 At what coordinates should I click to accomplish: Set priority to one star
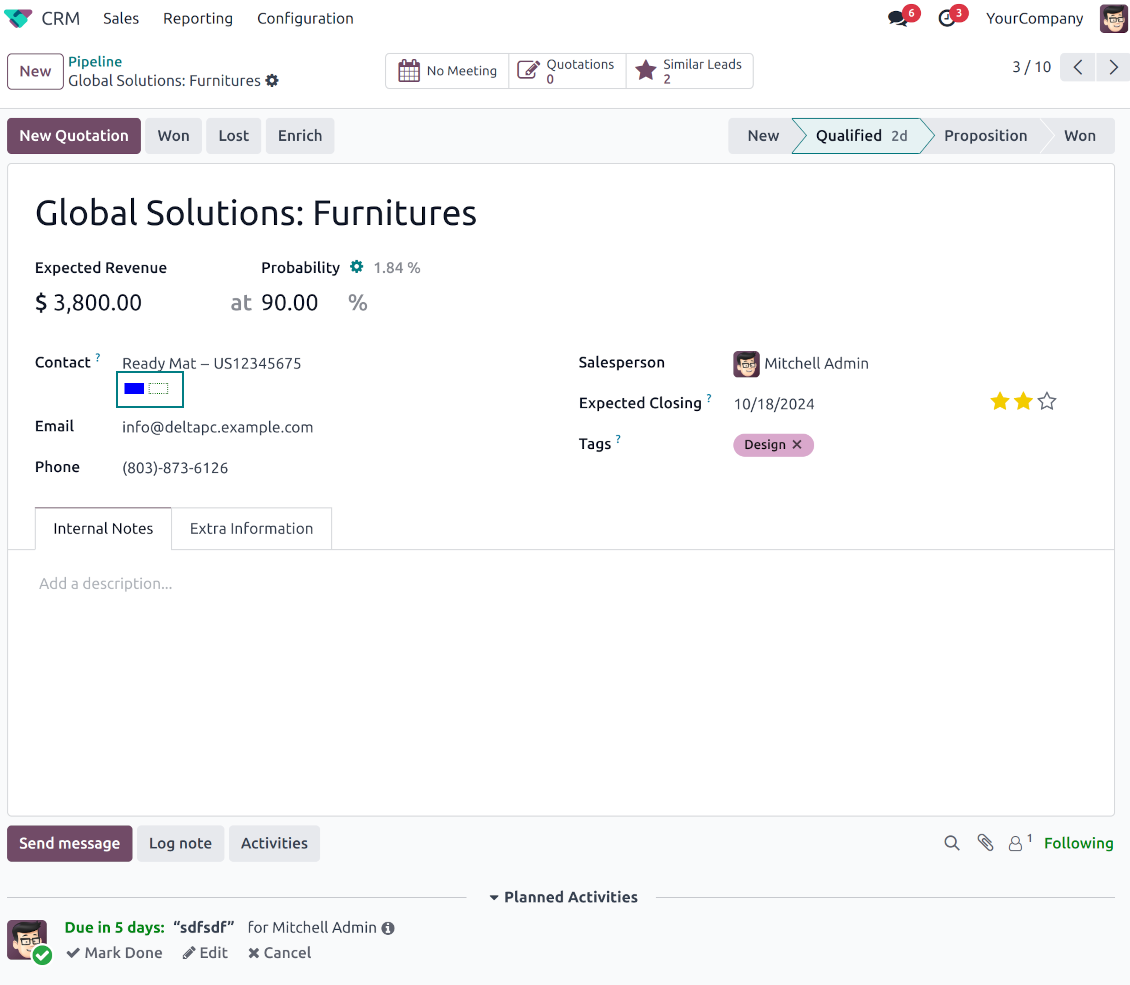click(x=999, y=402)
